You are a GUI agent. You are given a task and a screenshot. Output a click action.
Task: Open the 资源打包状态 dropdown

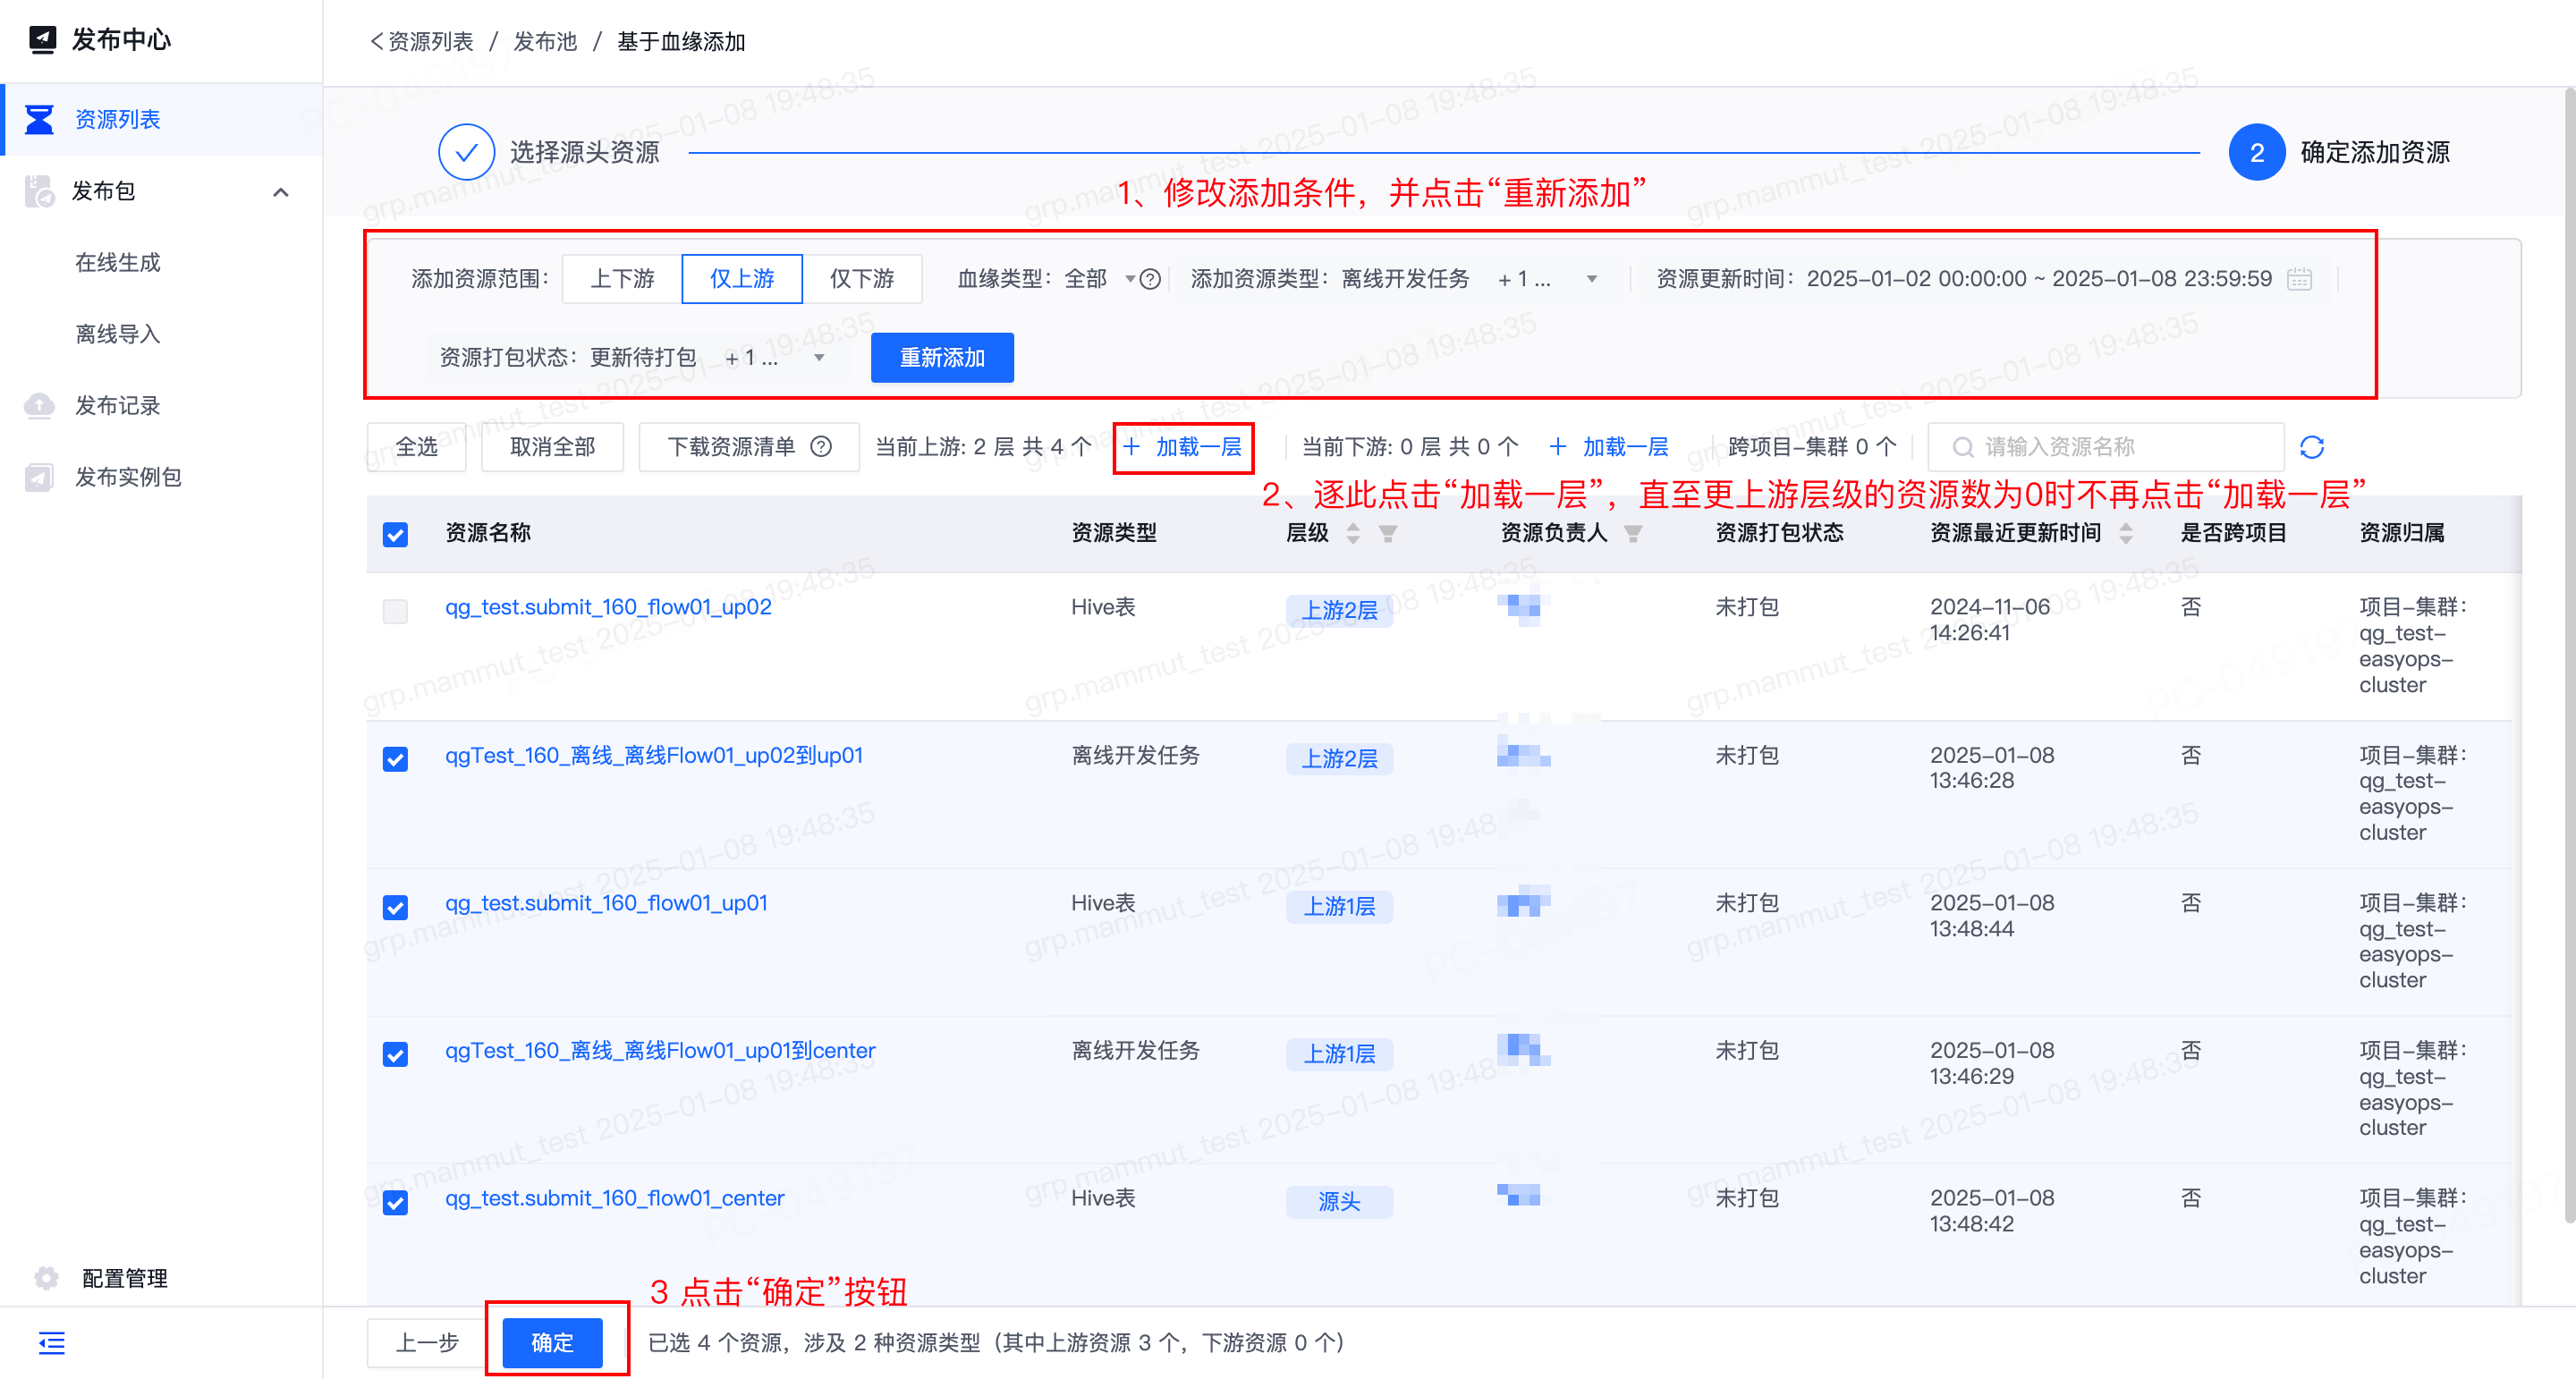click(819, 358)
